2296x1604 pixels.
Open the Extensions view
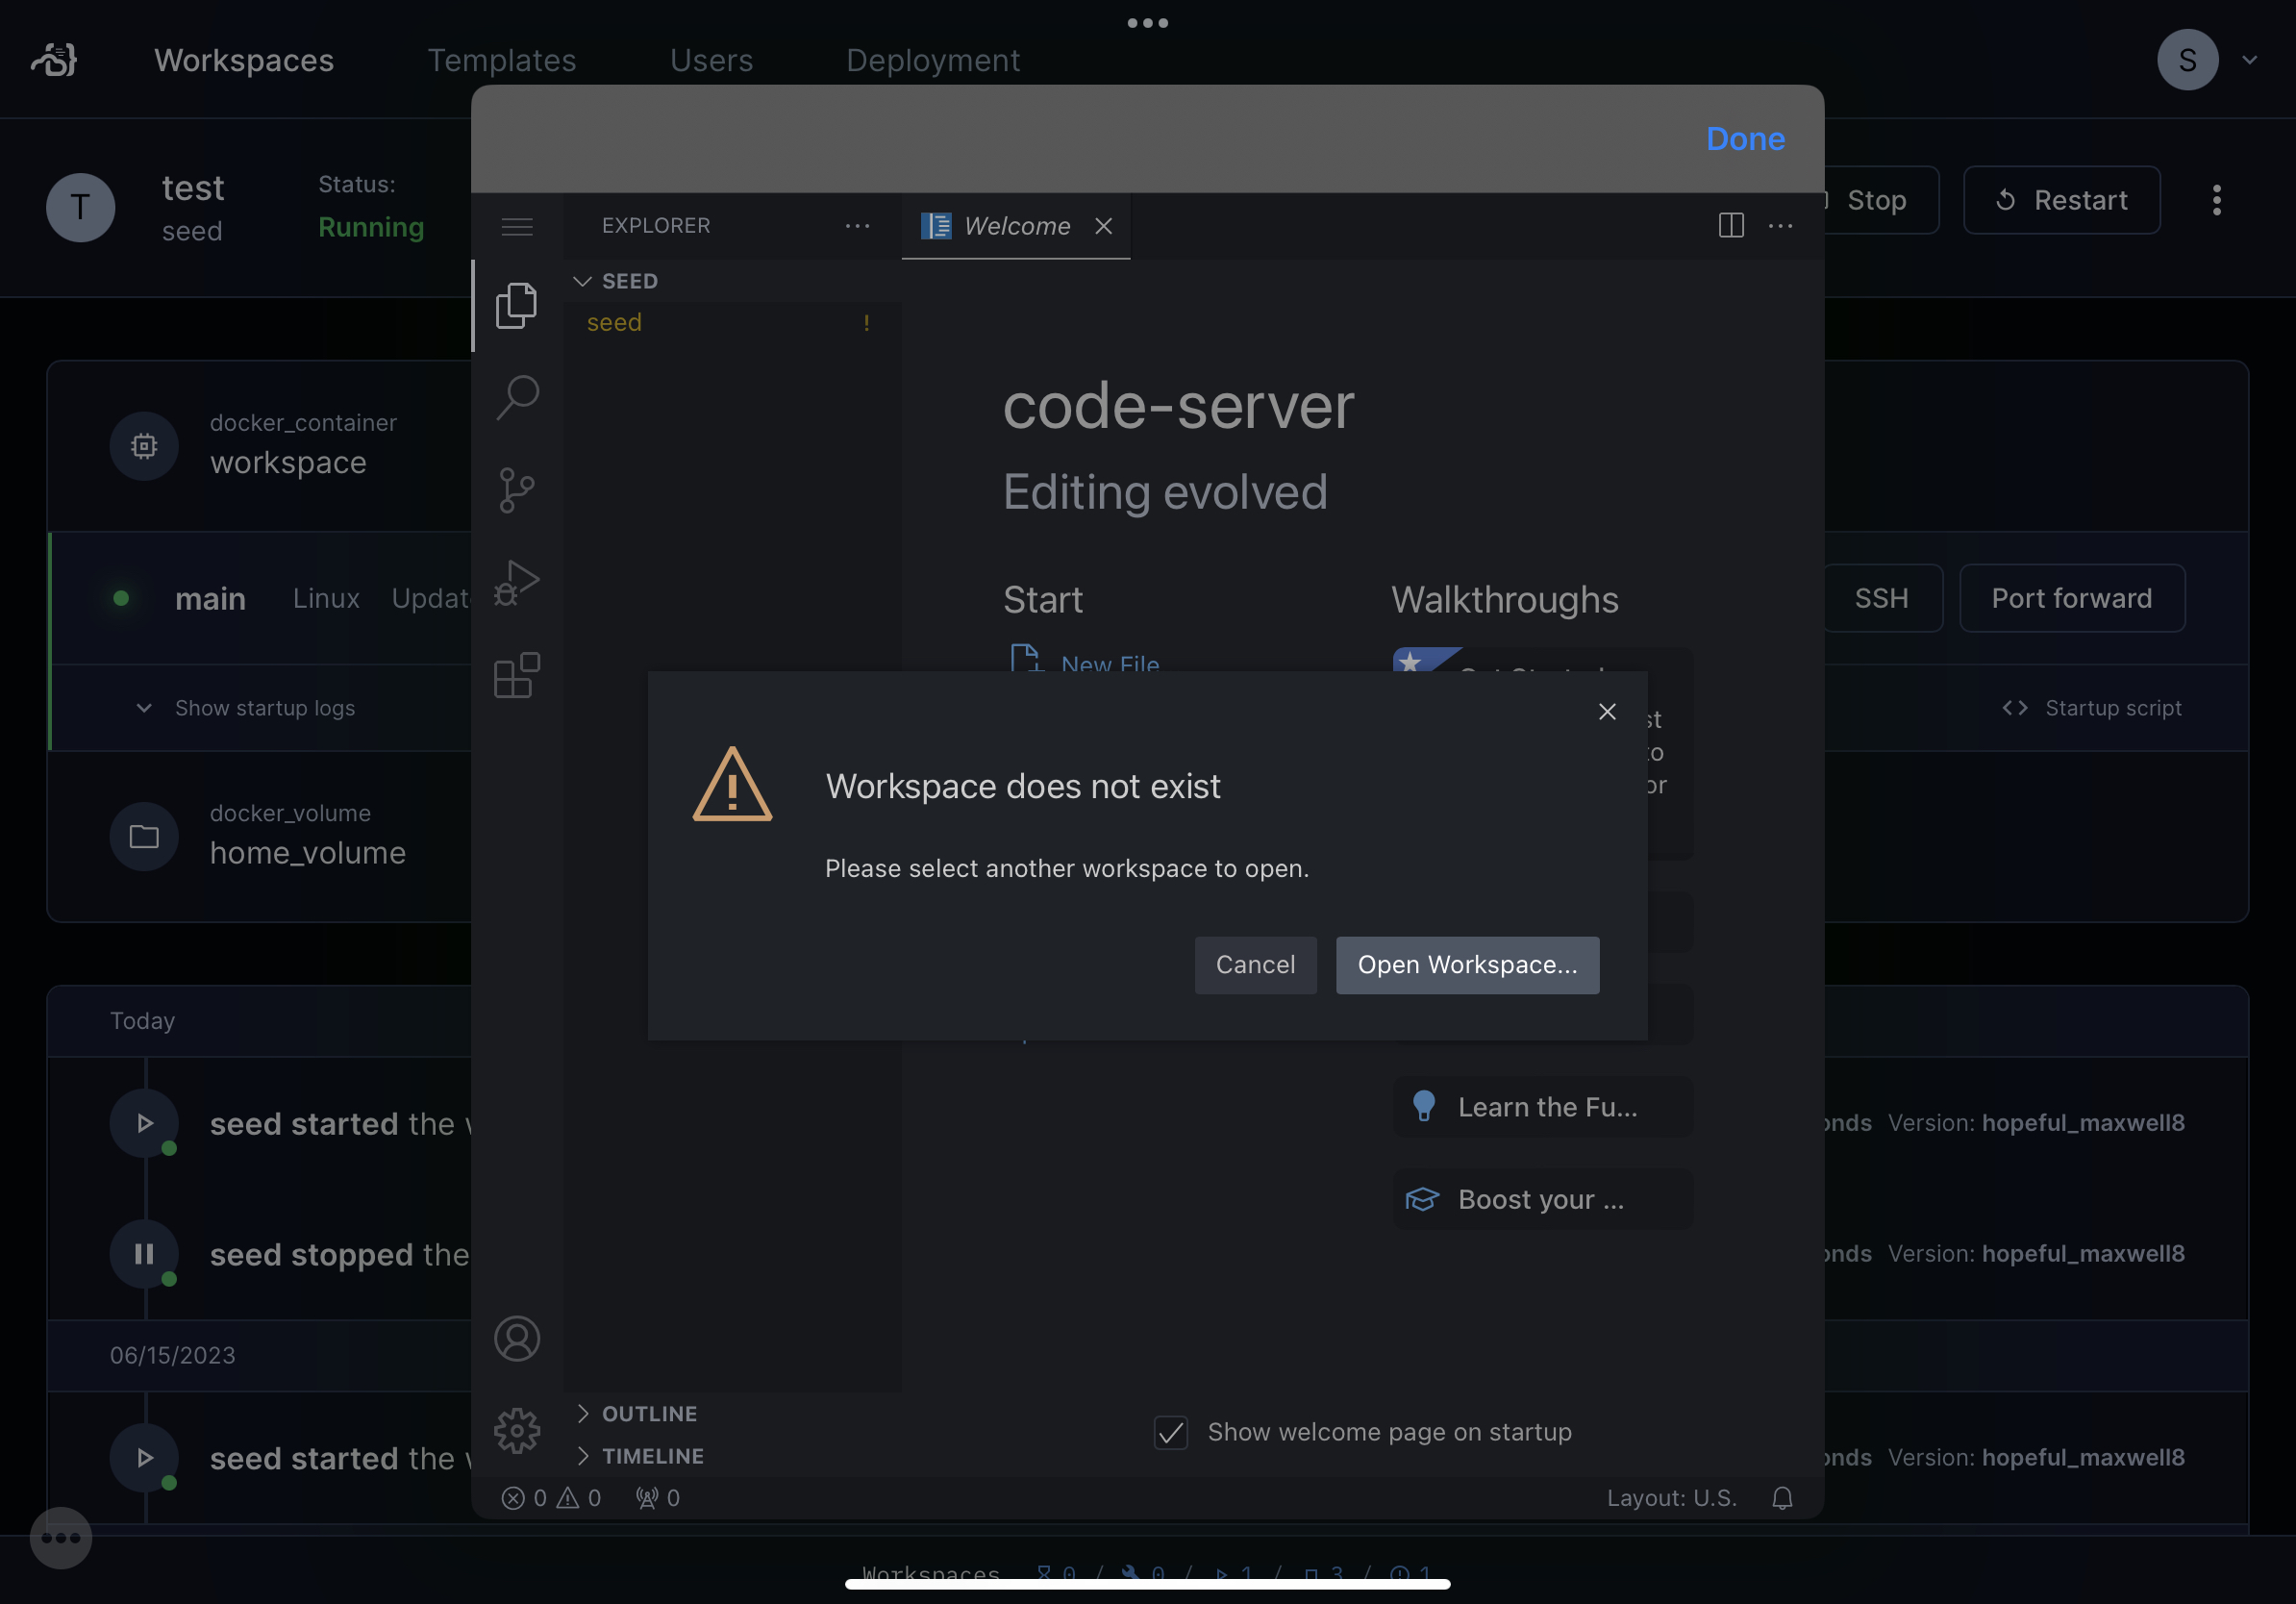517,675
